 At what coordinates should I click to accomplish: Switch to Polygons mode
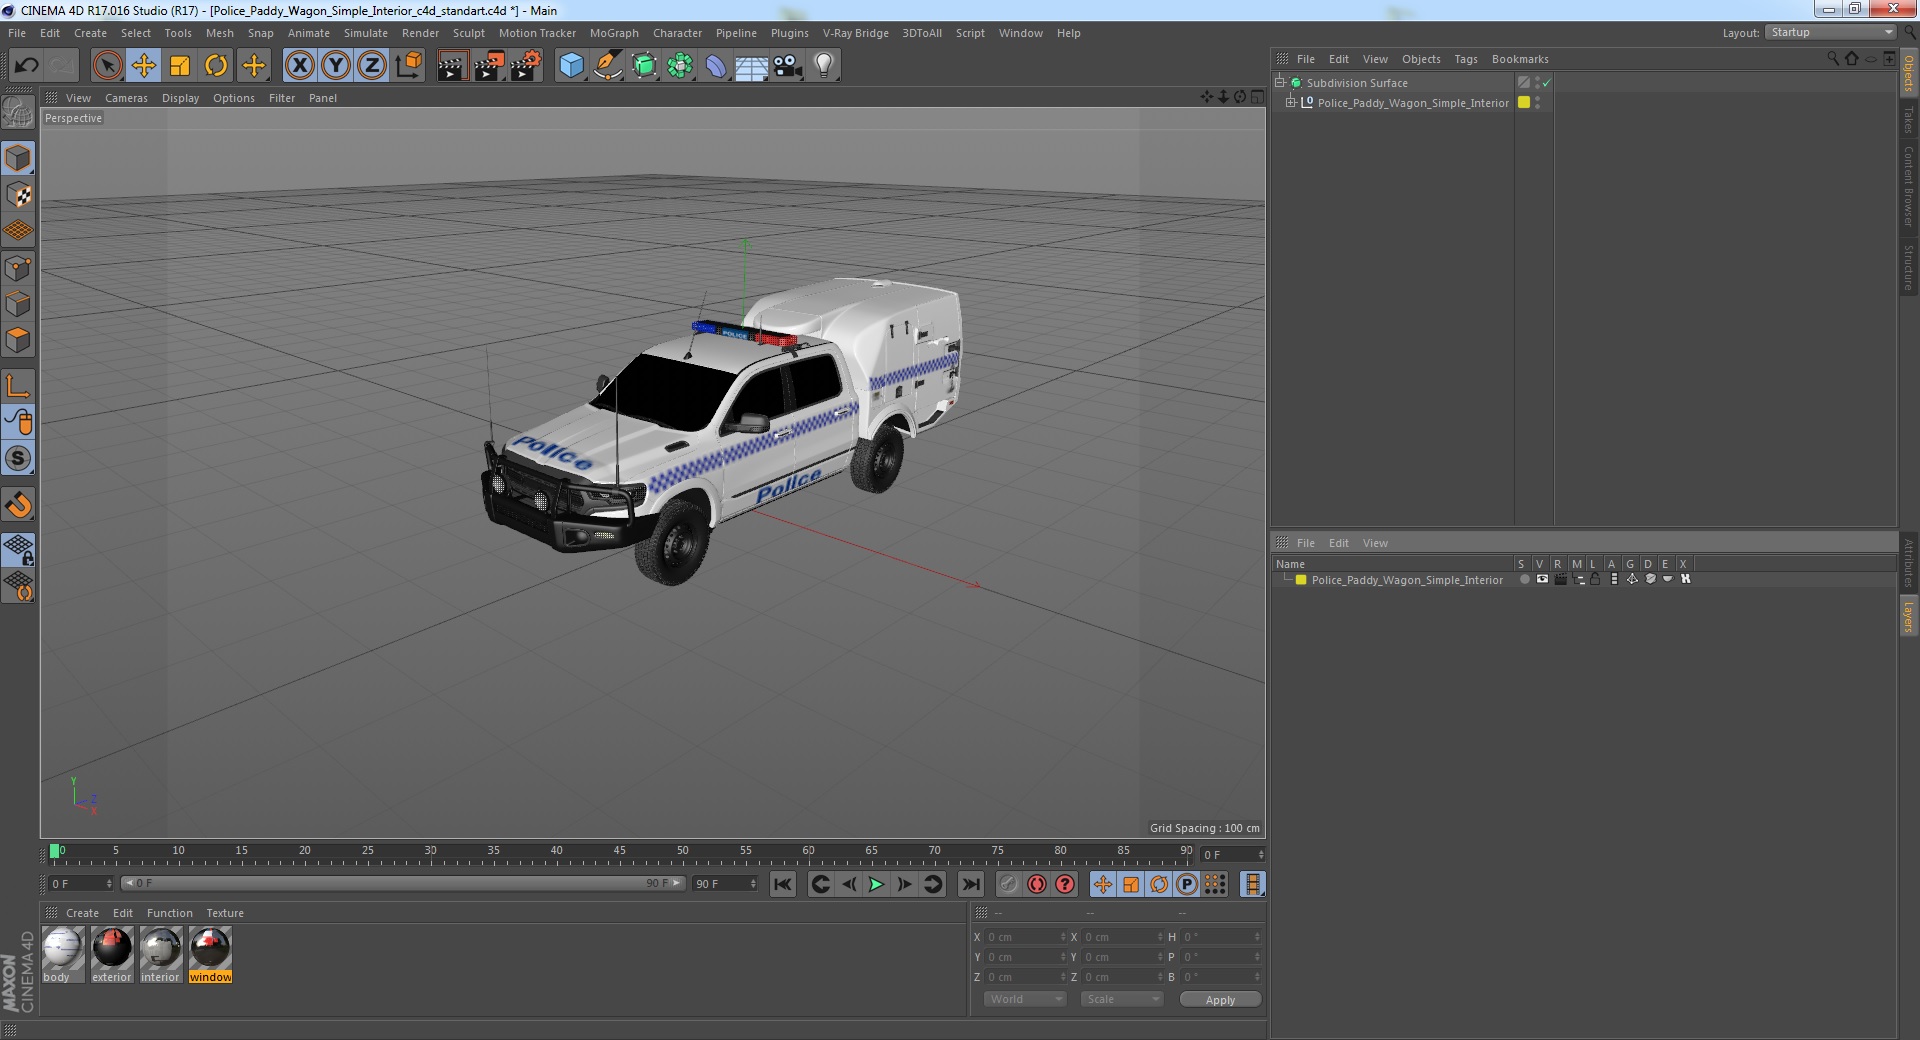[x=18, y=340]
